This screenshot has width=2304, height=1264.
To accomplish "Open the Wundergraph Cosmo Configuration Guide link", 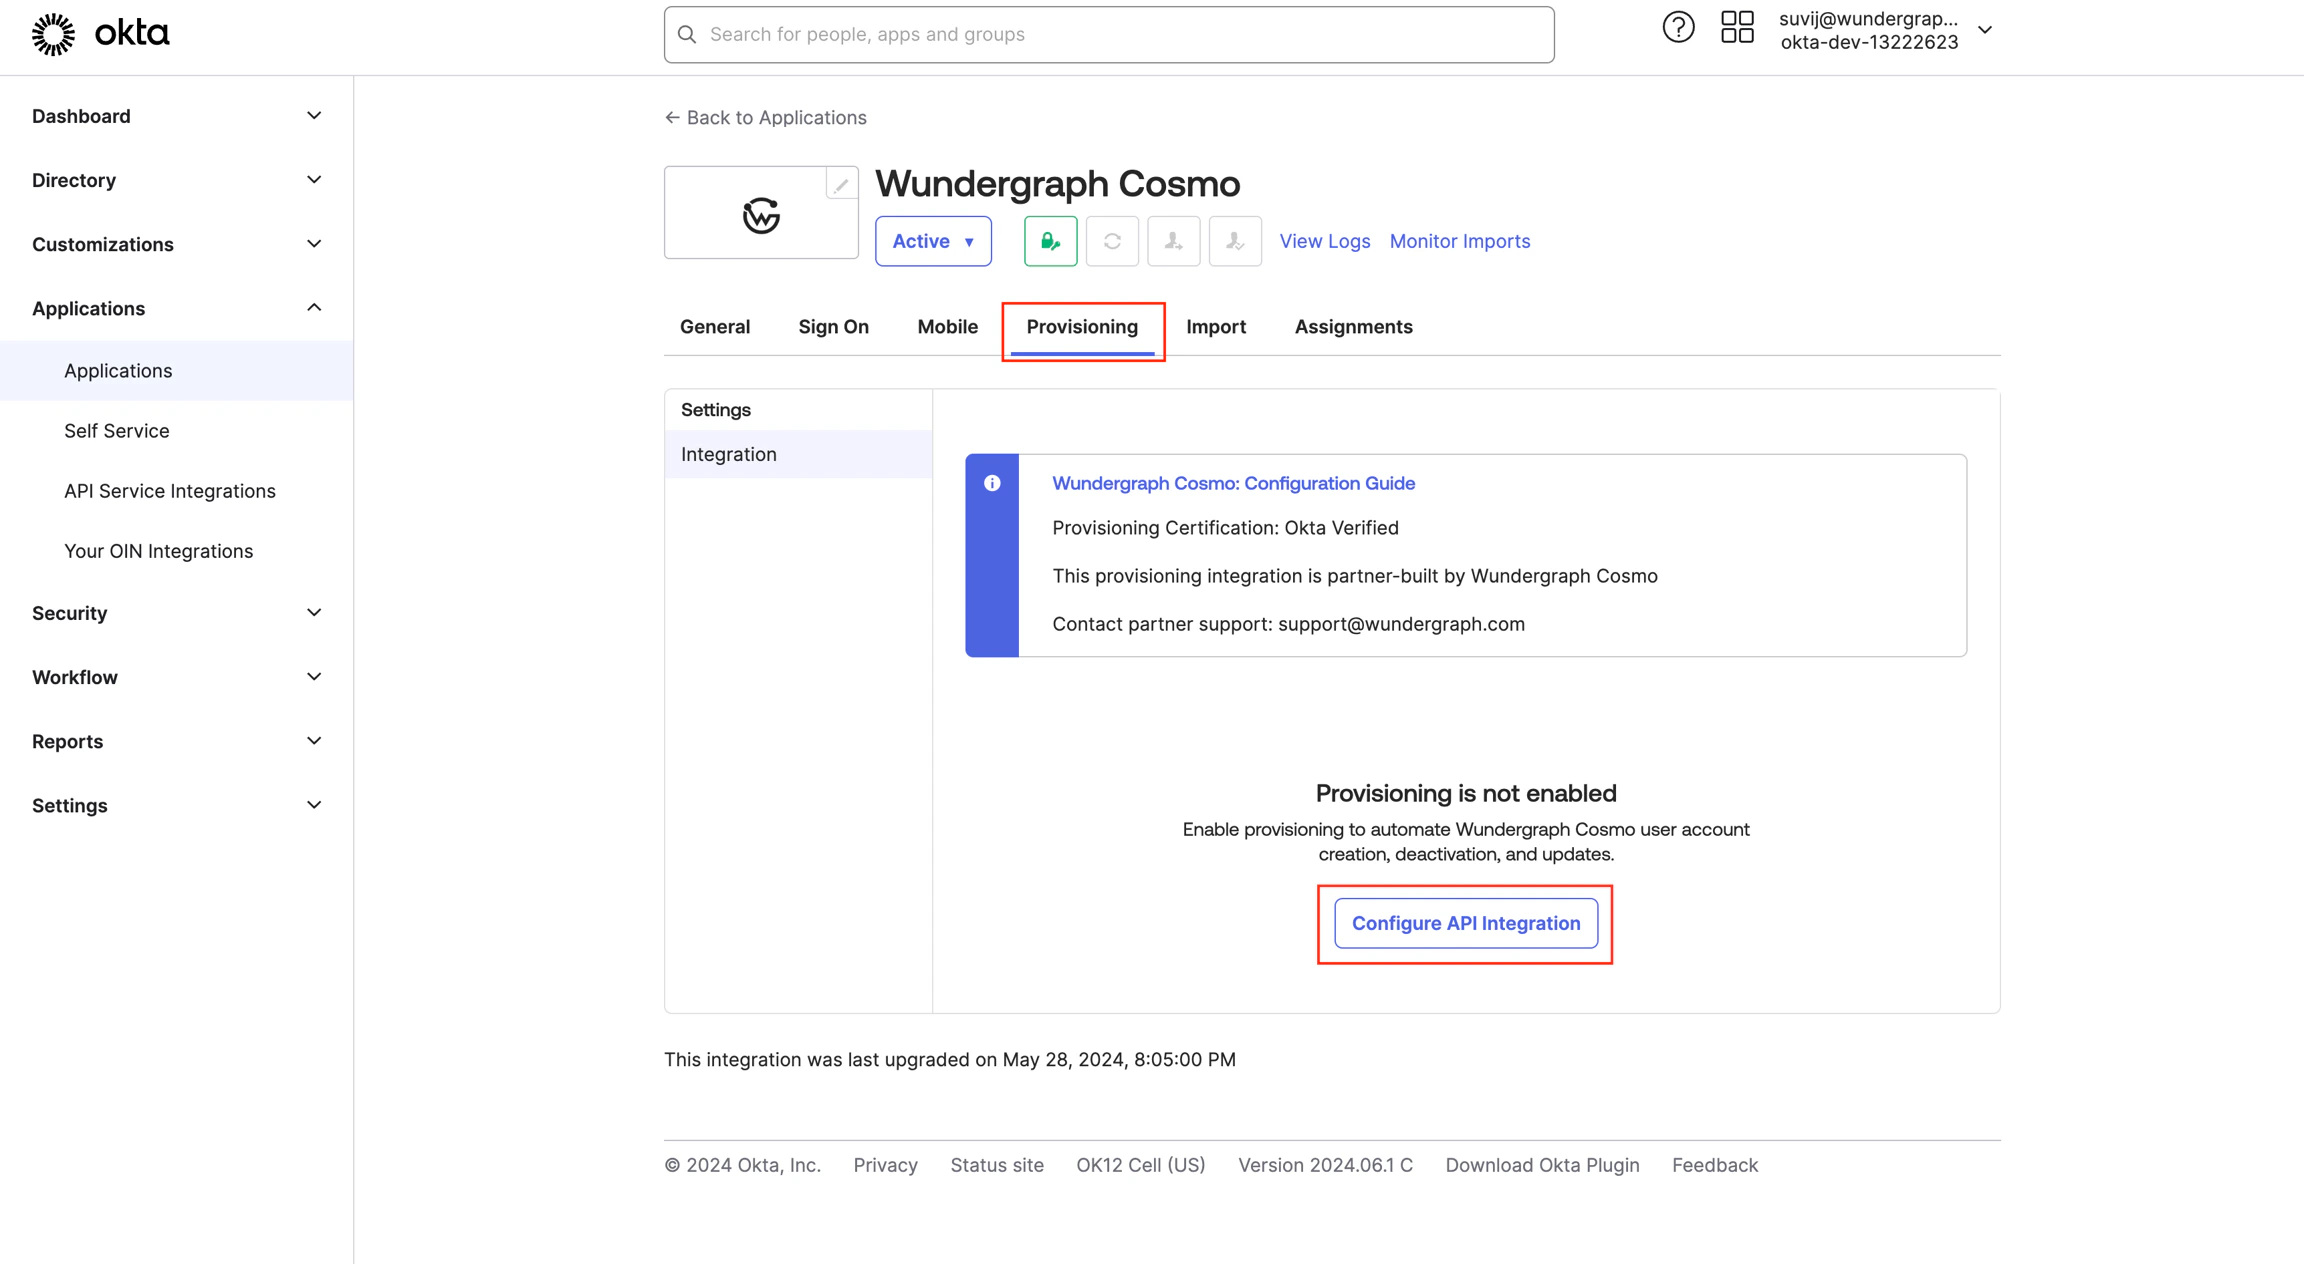I will point(1233,483).
